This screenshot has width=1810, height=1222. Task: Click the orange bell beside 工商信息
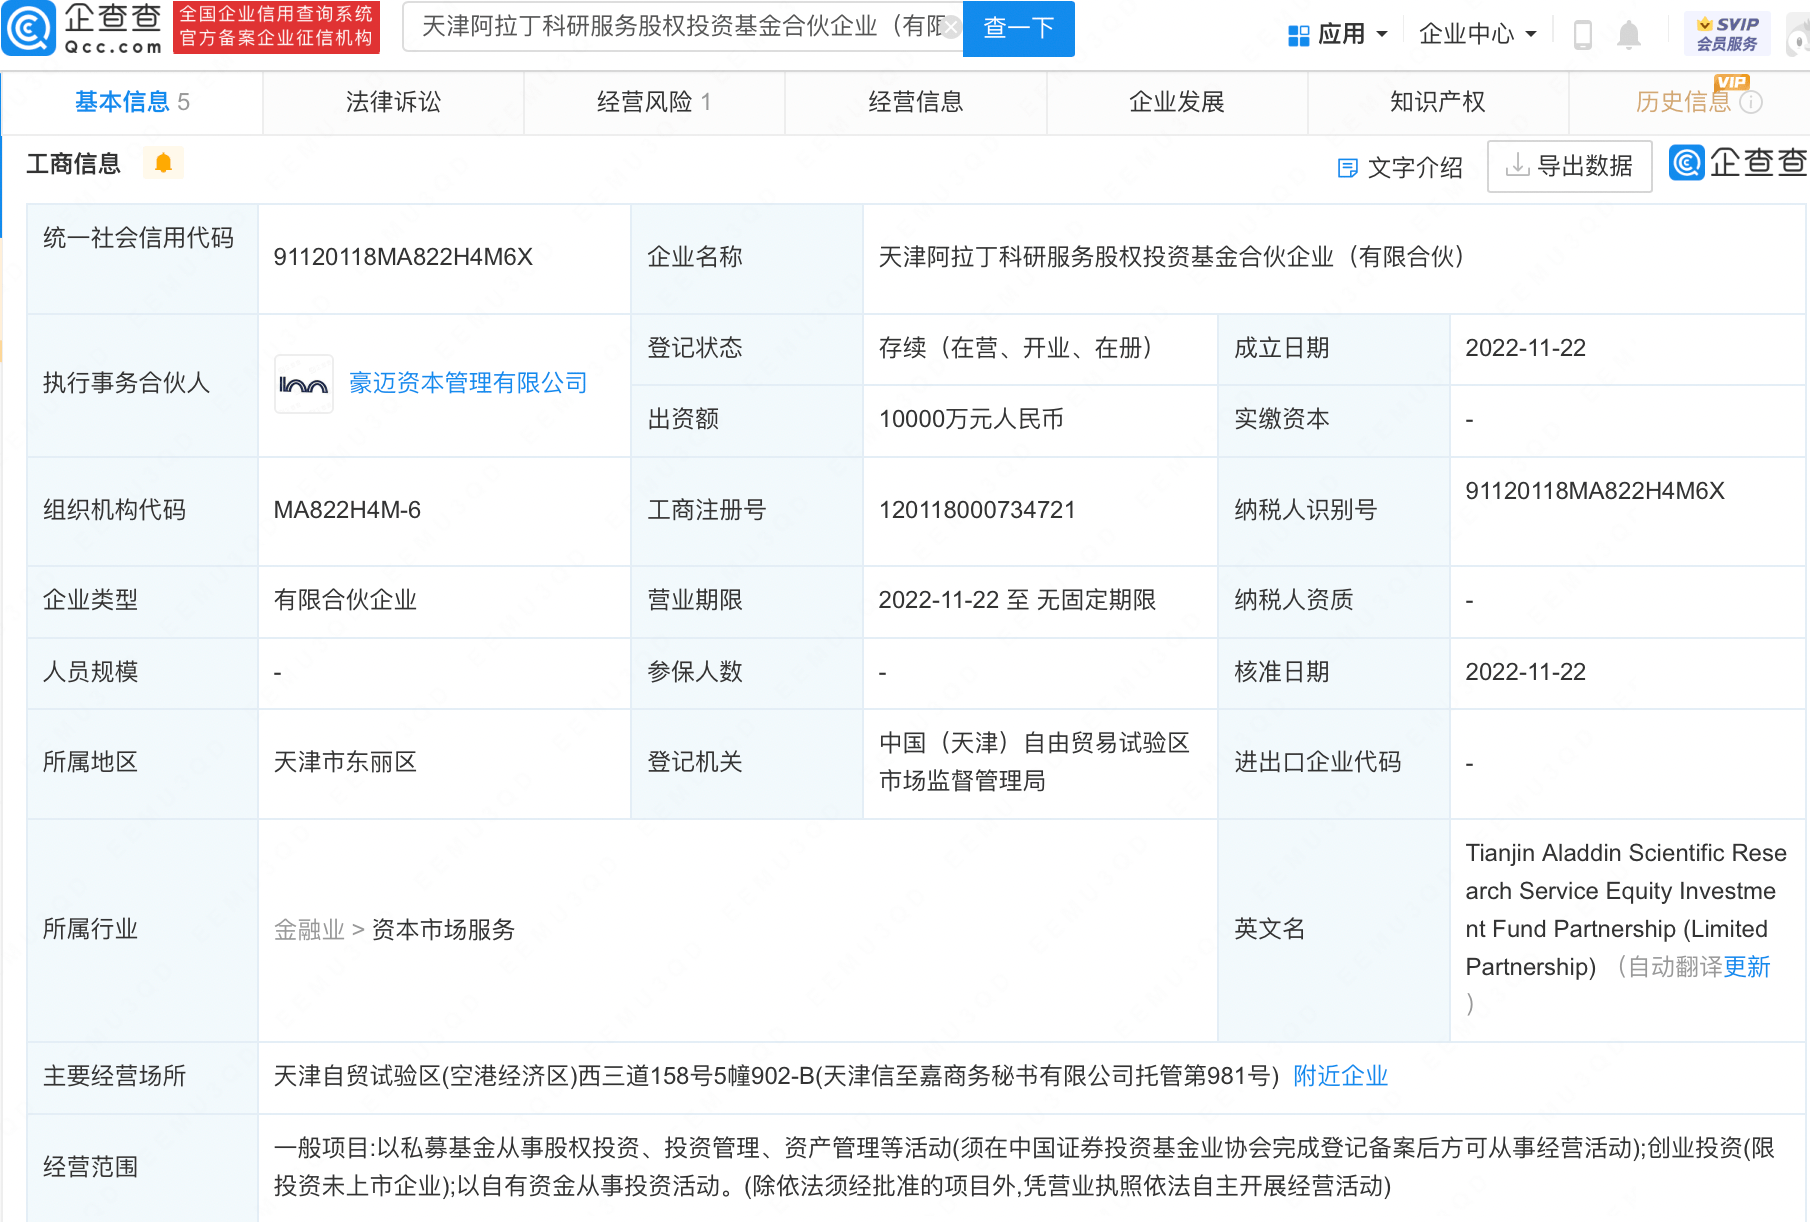[163, 163]
